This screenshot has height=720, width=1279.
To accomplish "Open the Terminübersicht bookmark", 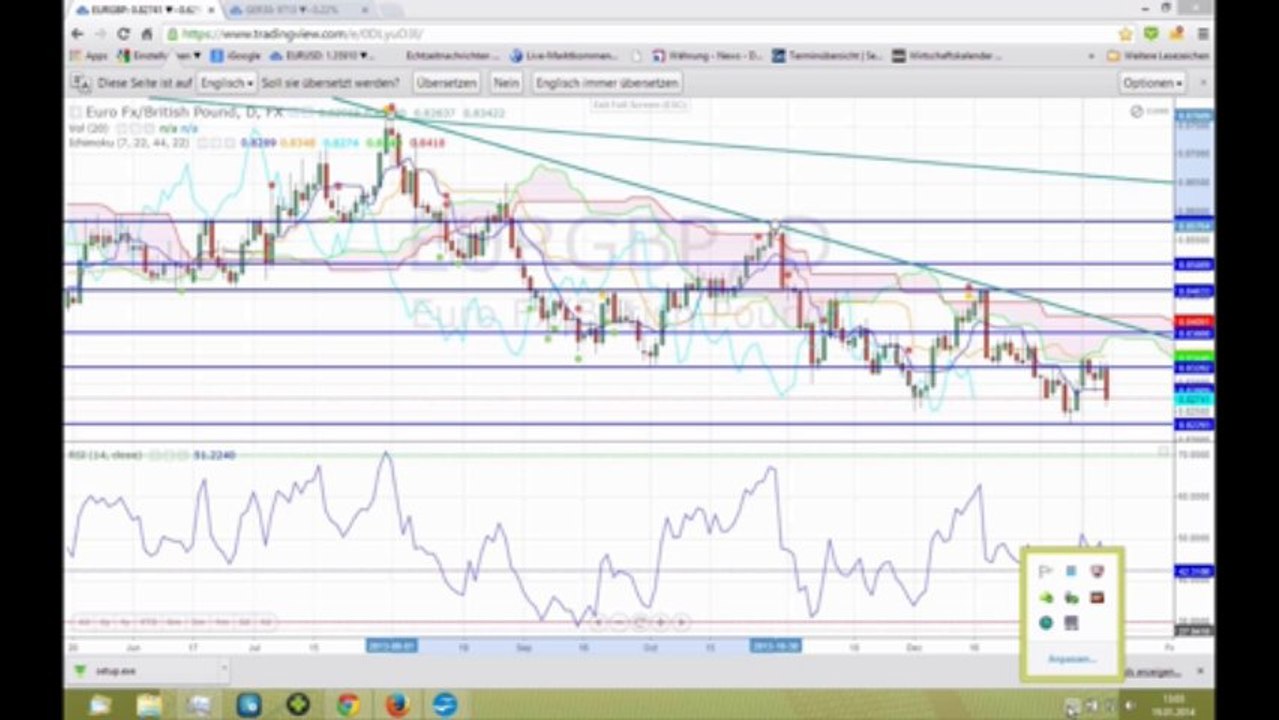I will click(x=827, y=56).
